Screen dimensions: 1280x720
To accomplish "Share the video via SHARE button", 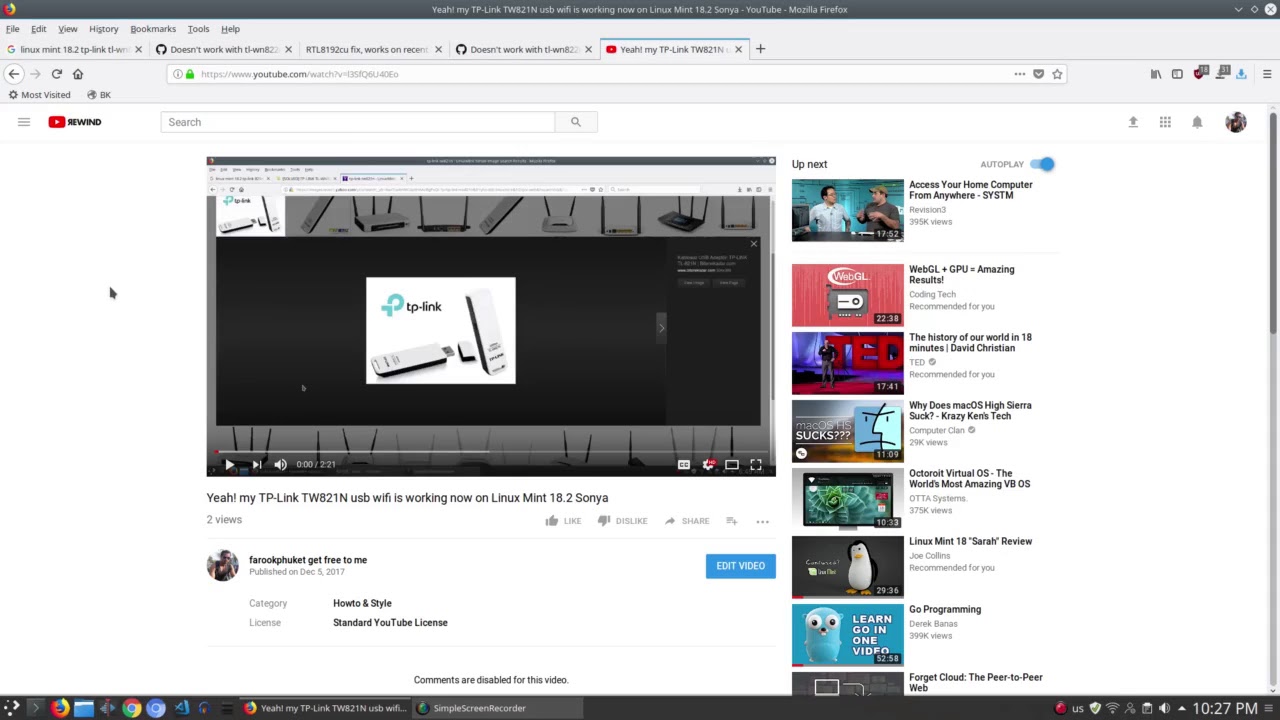I will pyautogui.click(x=686, y=521).
